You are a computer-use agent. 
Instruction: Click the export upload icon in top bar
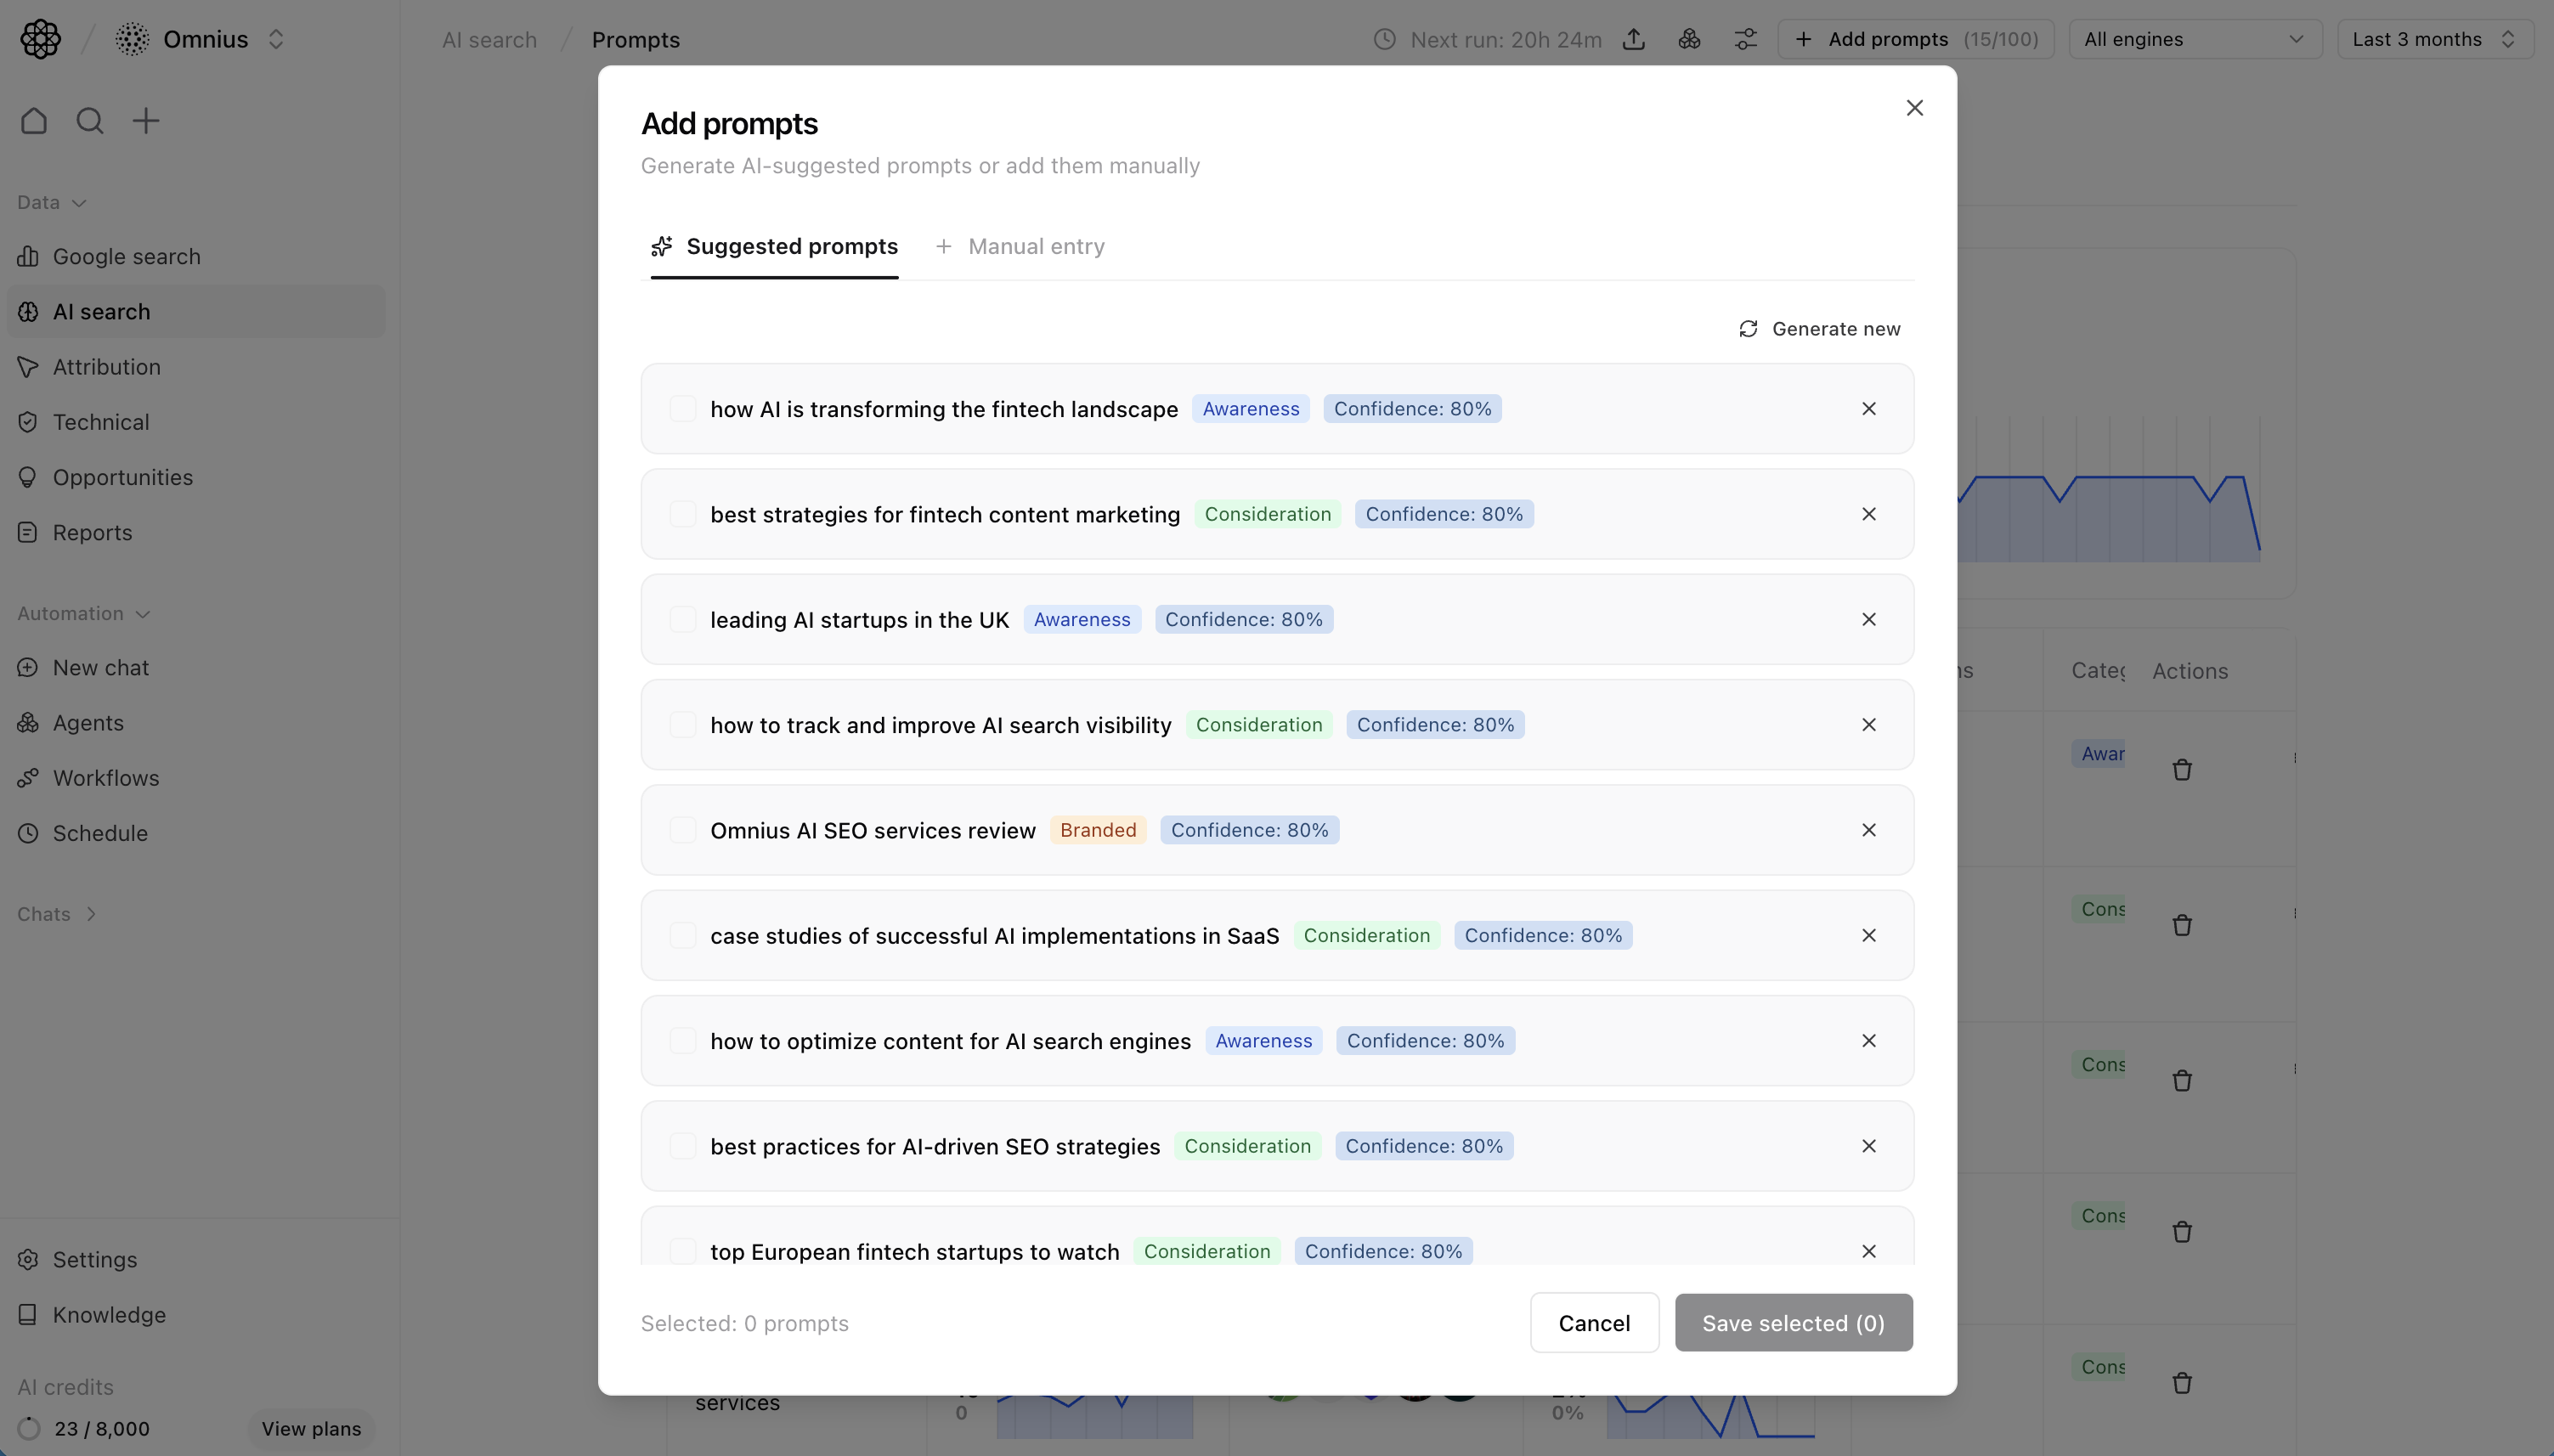pos(1633,39)
